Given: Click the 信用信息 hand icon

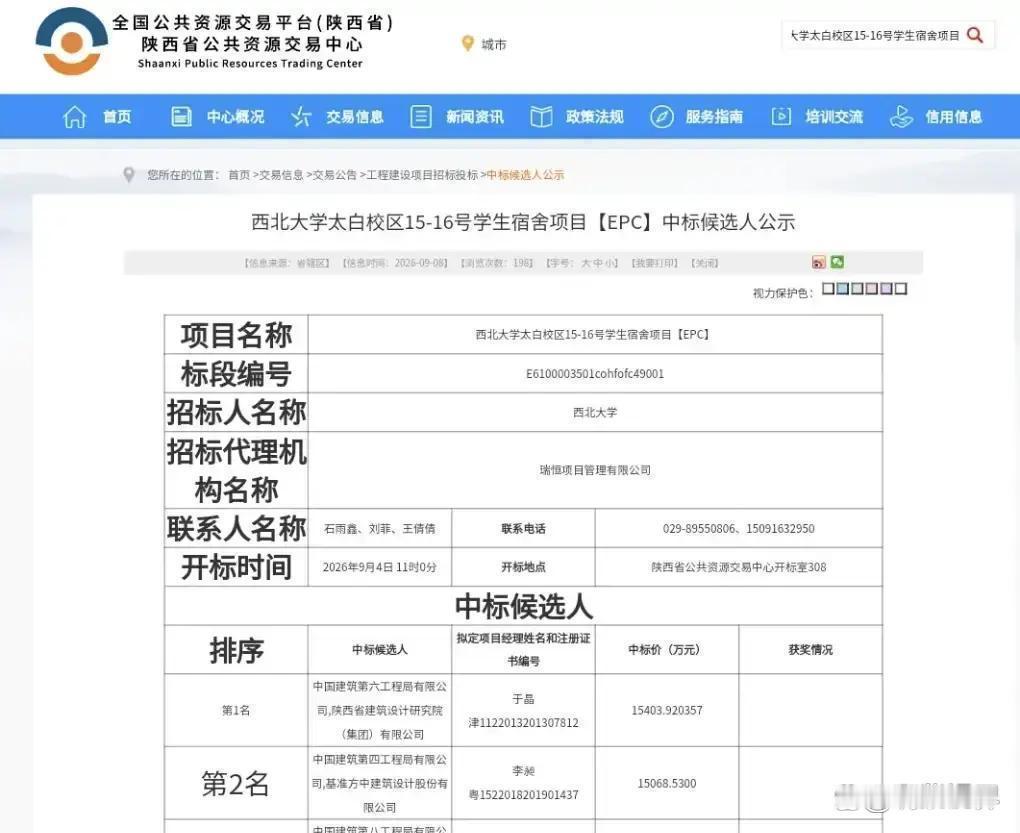Looking at the screenshot, I should point(901,117).
